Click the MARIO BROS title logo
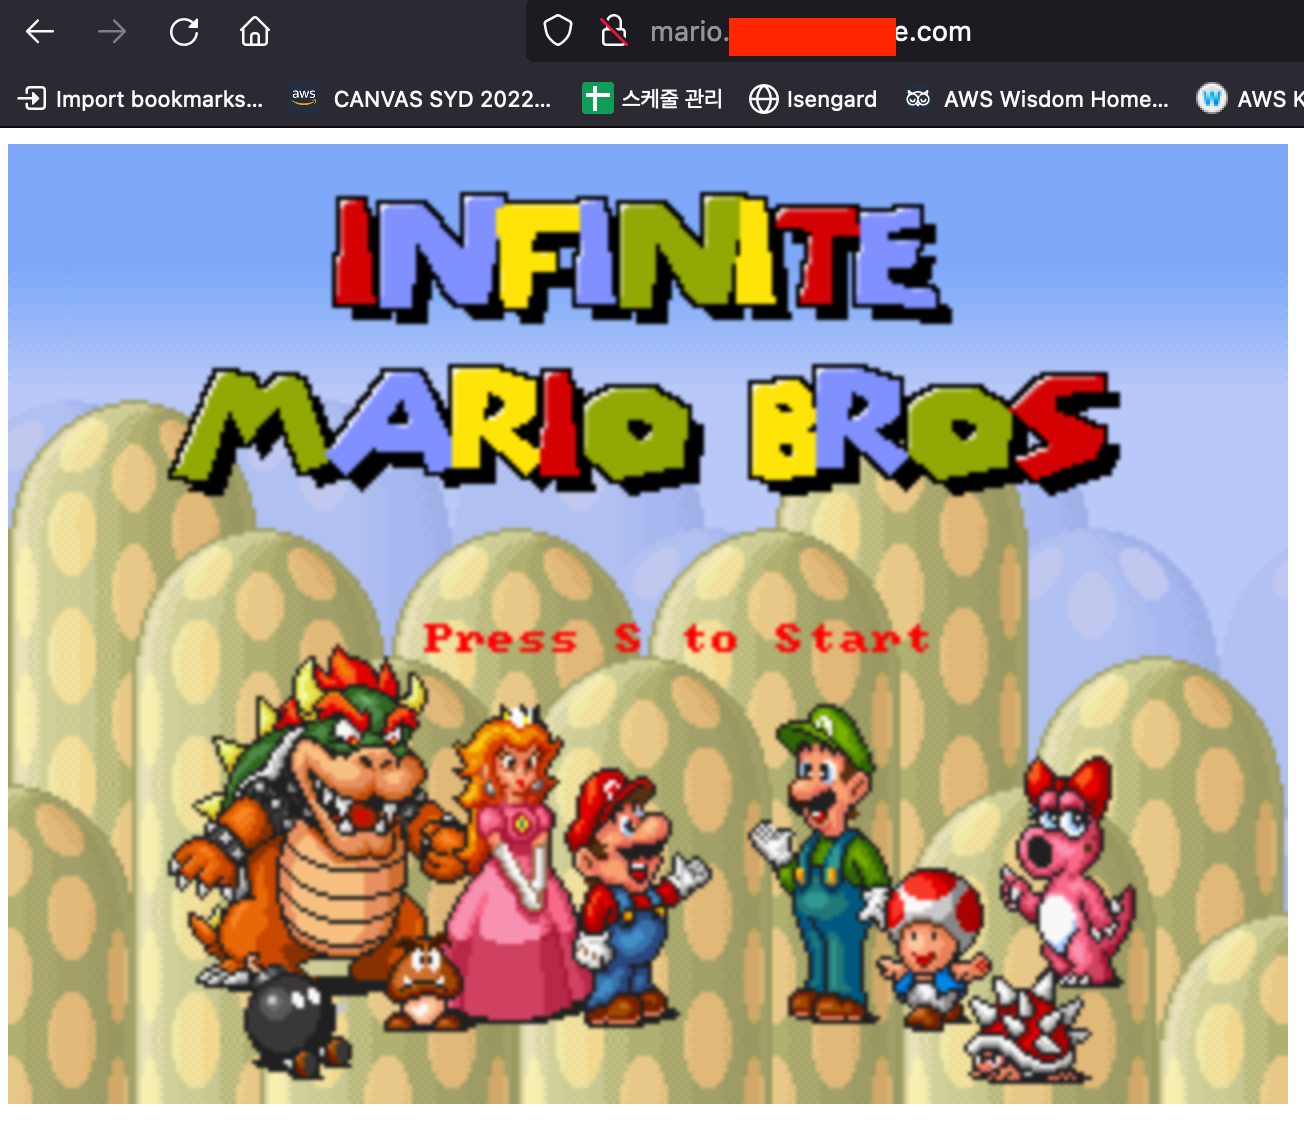 tap(645, 430)
